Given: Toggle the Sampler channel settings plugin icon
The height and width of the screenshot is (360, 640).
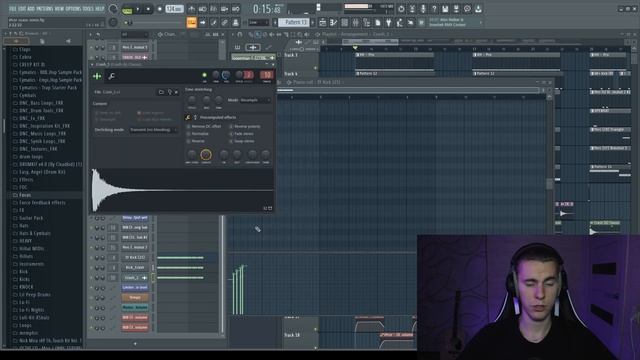Looking at the screenshot, I should click(x=97, y=76).
